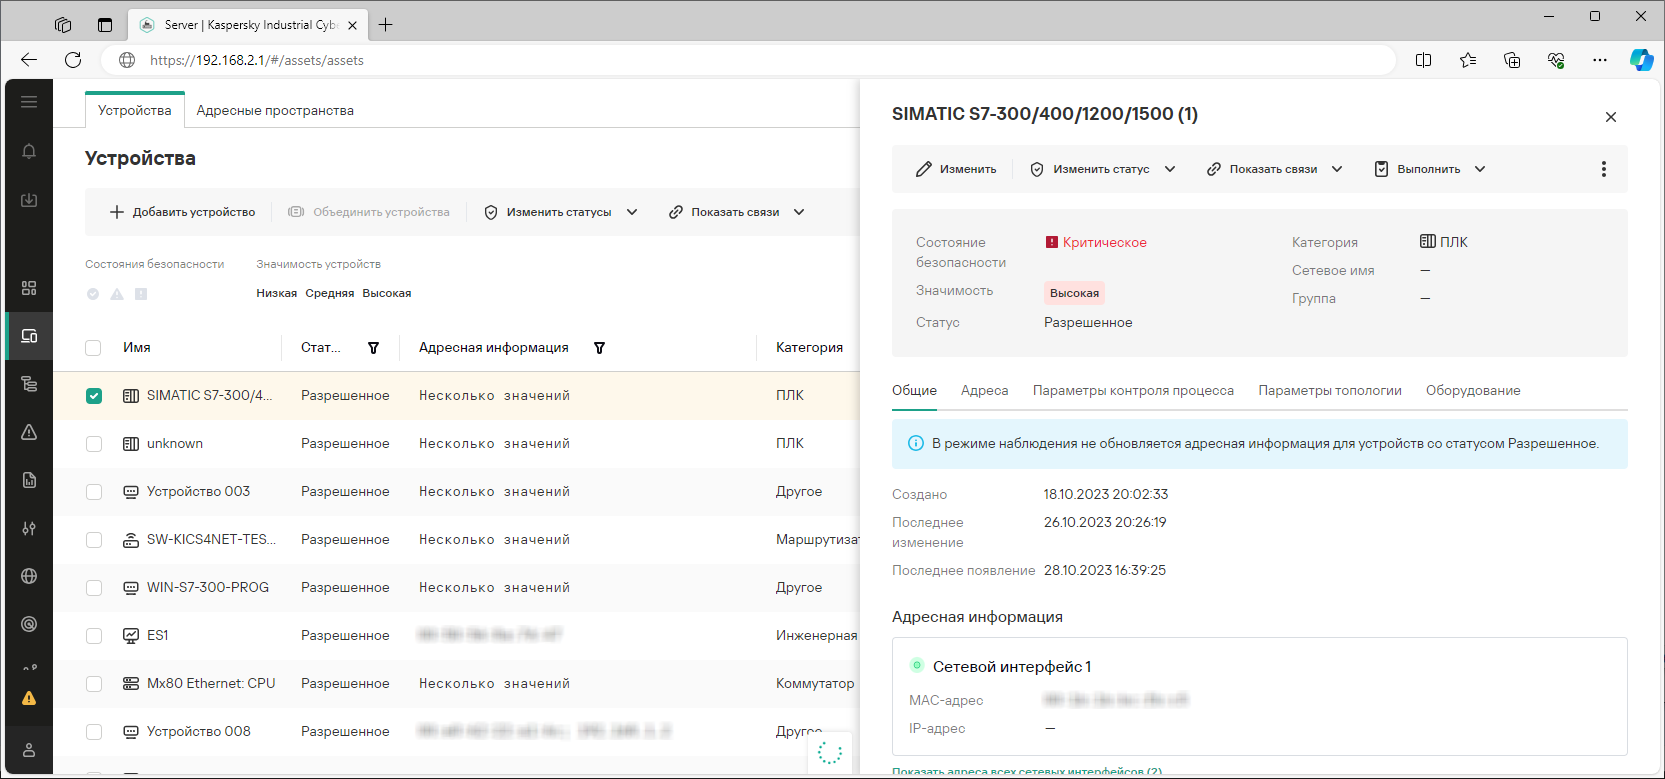The height and width of the screenshot is (779, 1665).
Task: Open the Общие tab in details
Action: click(914, 390)
